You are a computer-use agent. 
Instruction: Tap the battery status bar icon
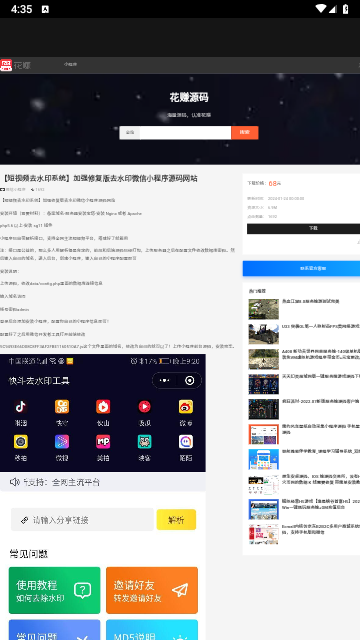point(345,9)
